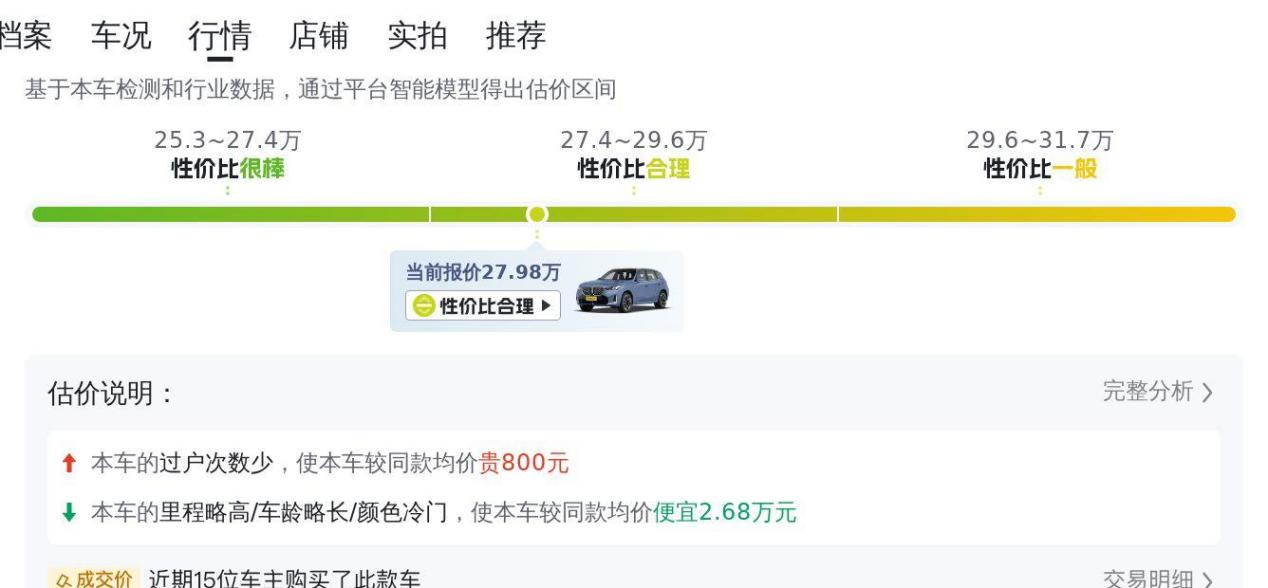1268x588 pixels.
Task: Click the 当前报价27.98万 price text
Action: [483, 272]
